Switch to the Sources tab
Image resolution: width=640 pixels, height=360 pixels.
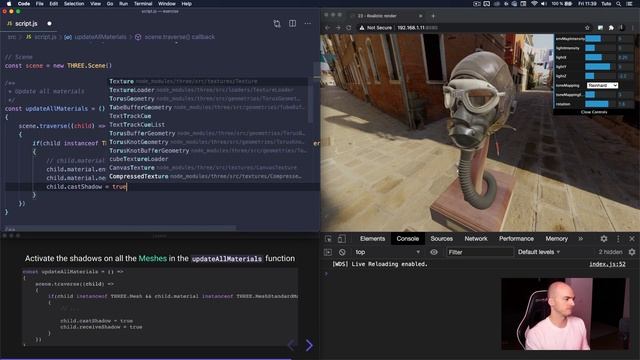point(442,239)
